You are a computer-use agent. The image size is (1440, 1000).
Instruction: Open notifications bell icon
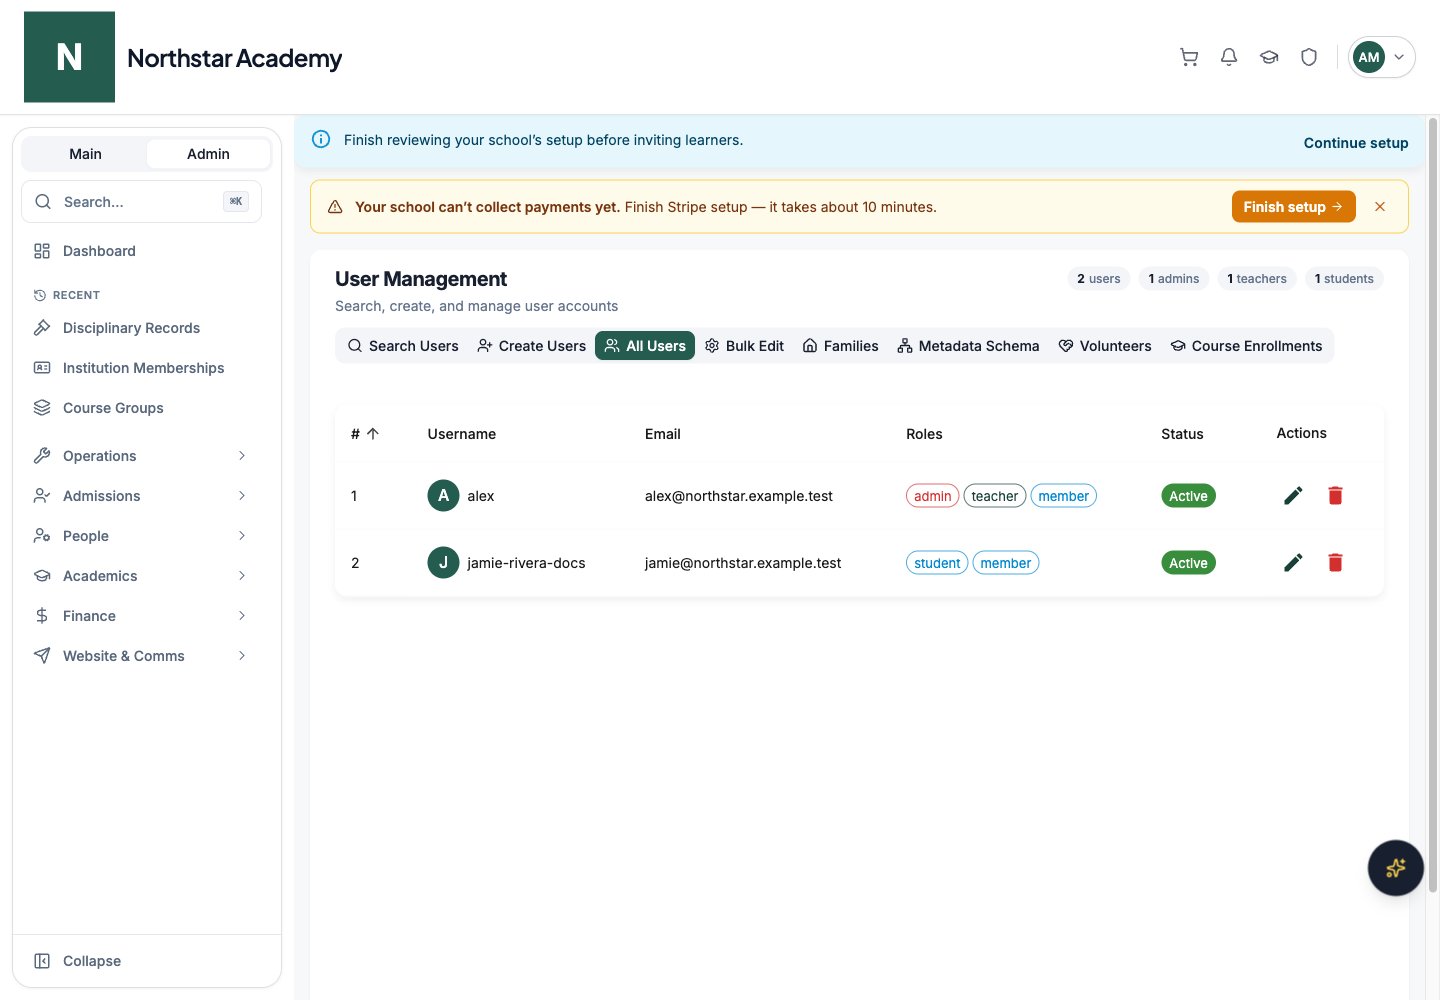(x=1229, y=57)
